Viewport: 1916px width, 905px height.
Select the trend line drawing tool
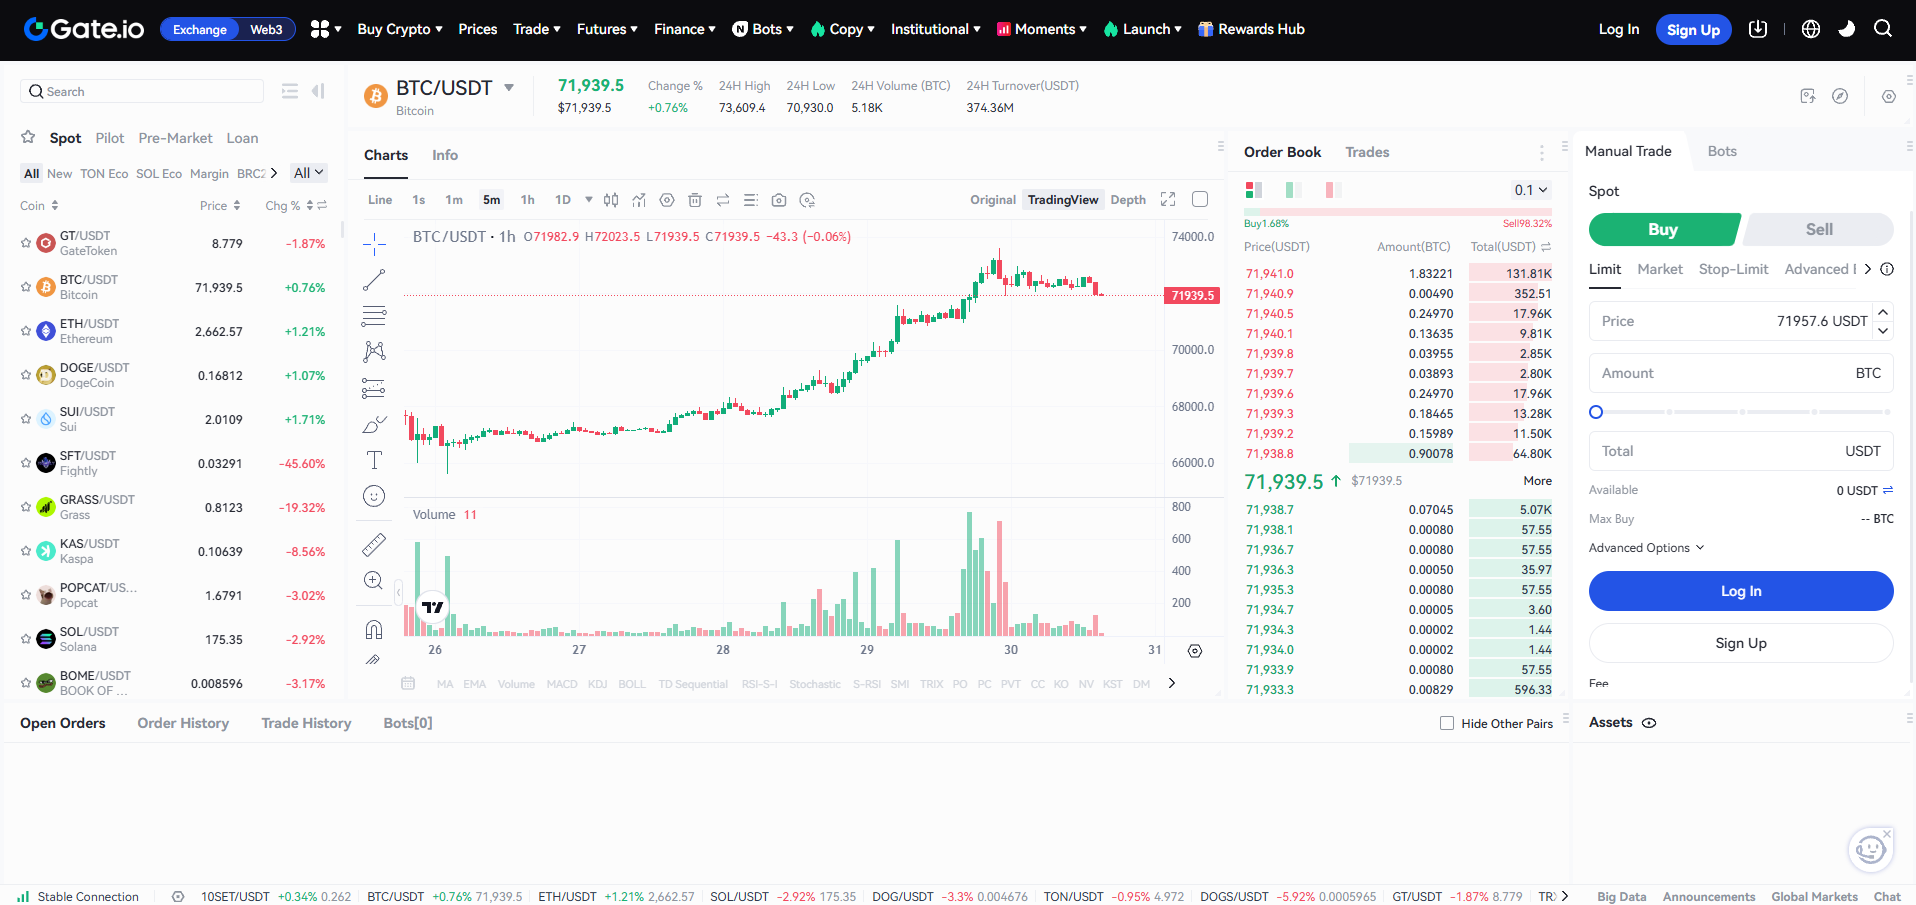pyautogui.click(x=374, y=280)
